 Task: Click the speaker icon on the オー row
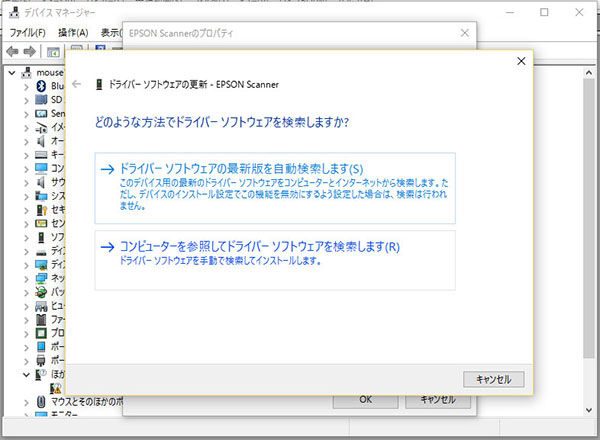coord(41,141)
